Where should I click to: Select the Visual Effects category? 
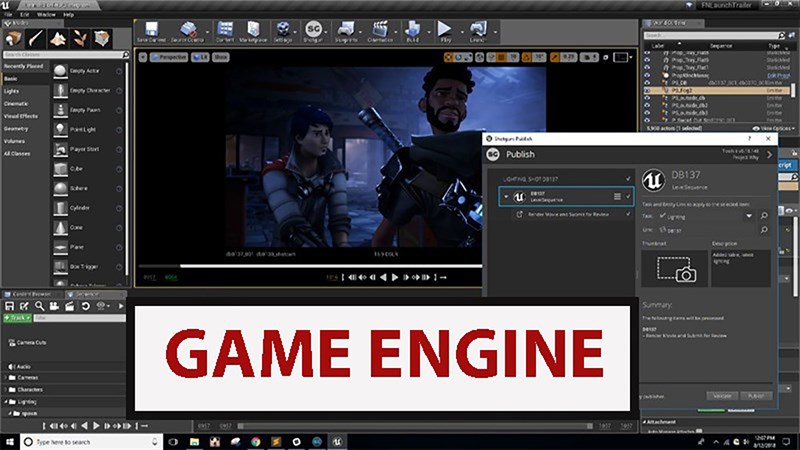click(21, 116)
